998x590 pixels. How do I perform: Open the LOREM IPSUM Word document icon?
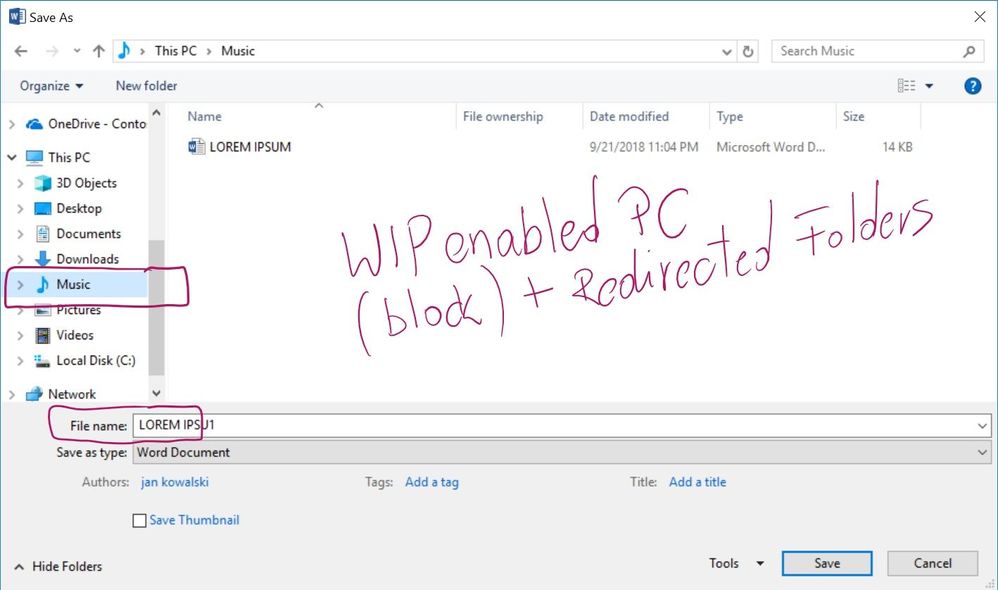197,146
